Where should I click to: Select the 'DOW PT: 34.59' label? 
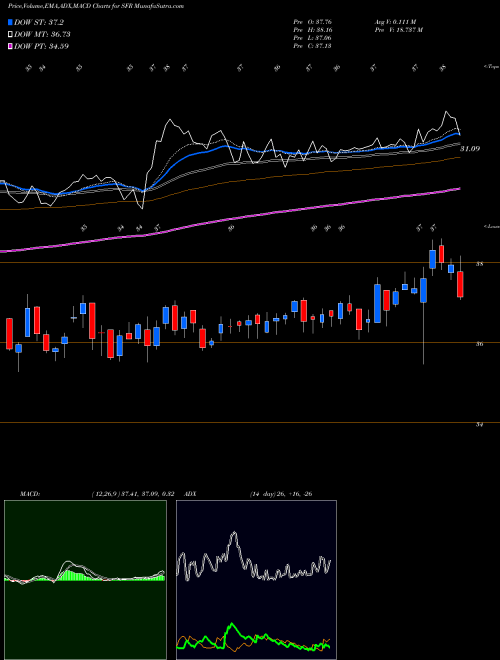click(41, 46)
